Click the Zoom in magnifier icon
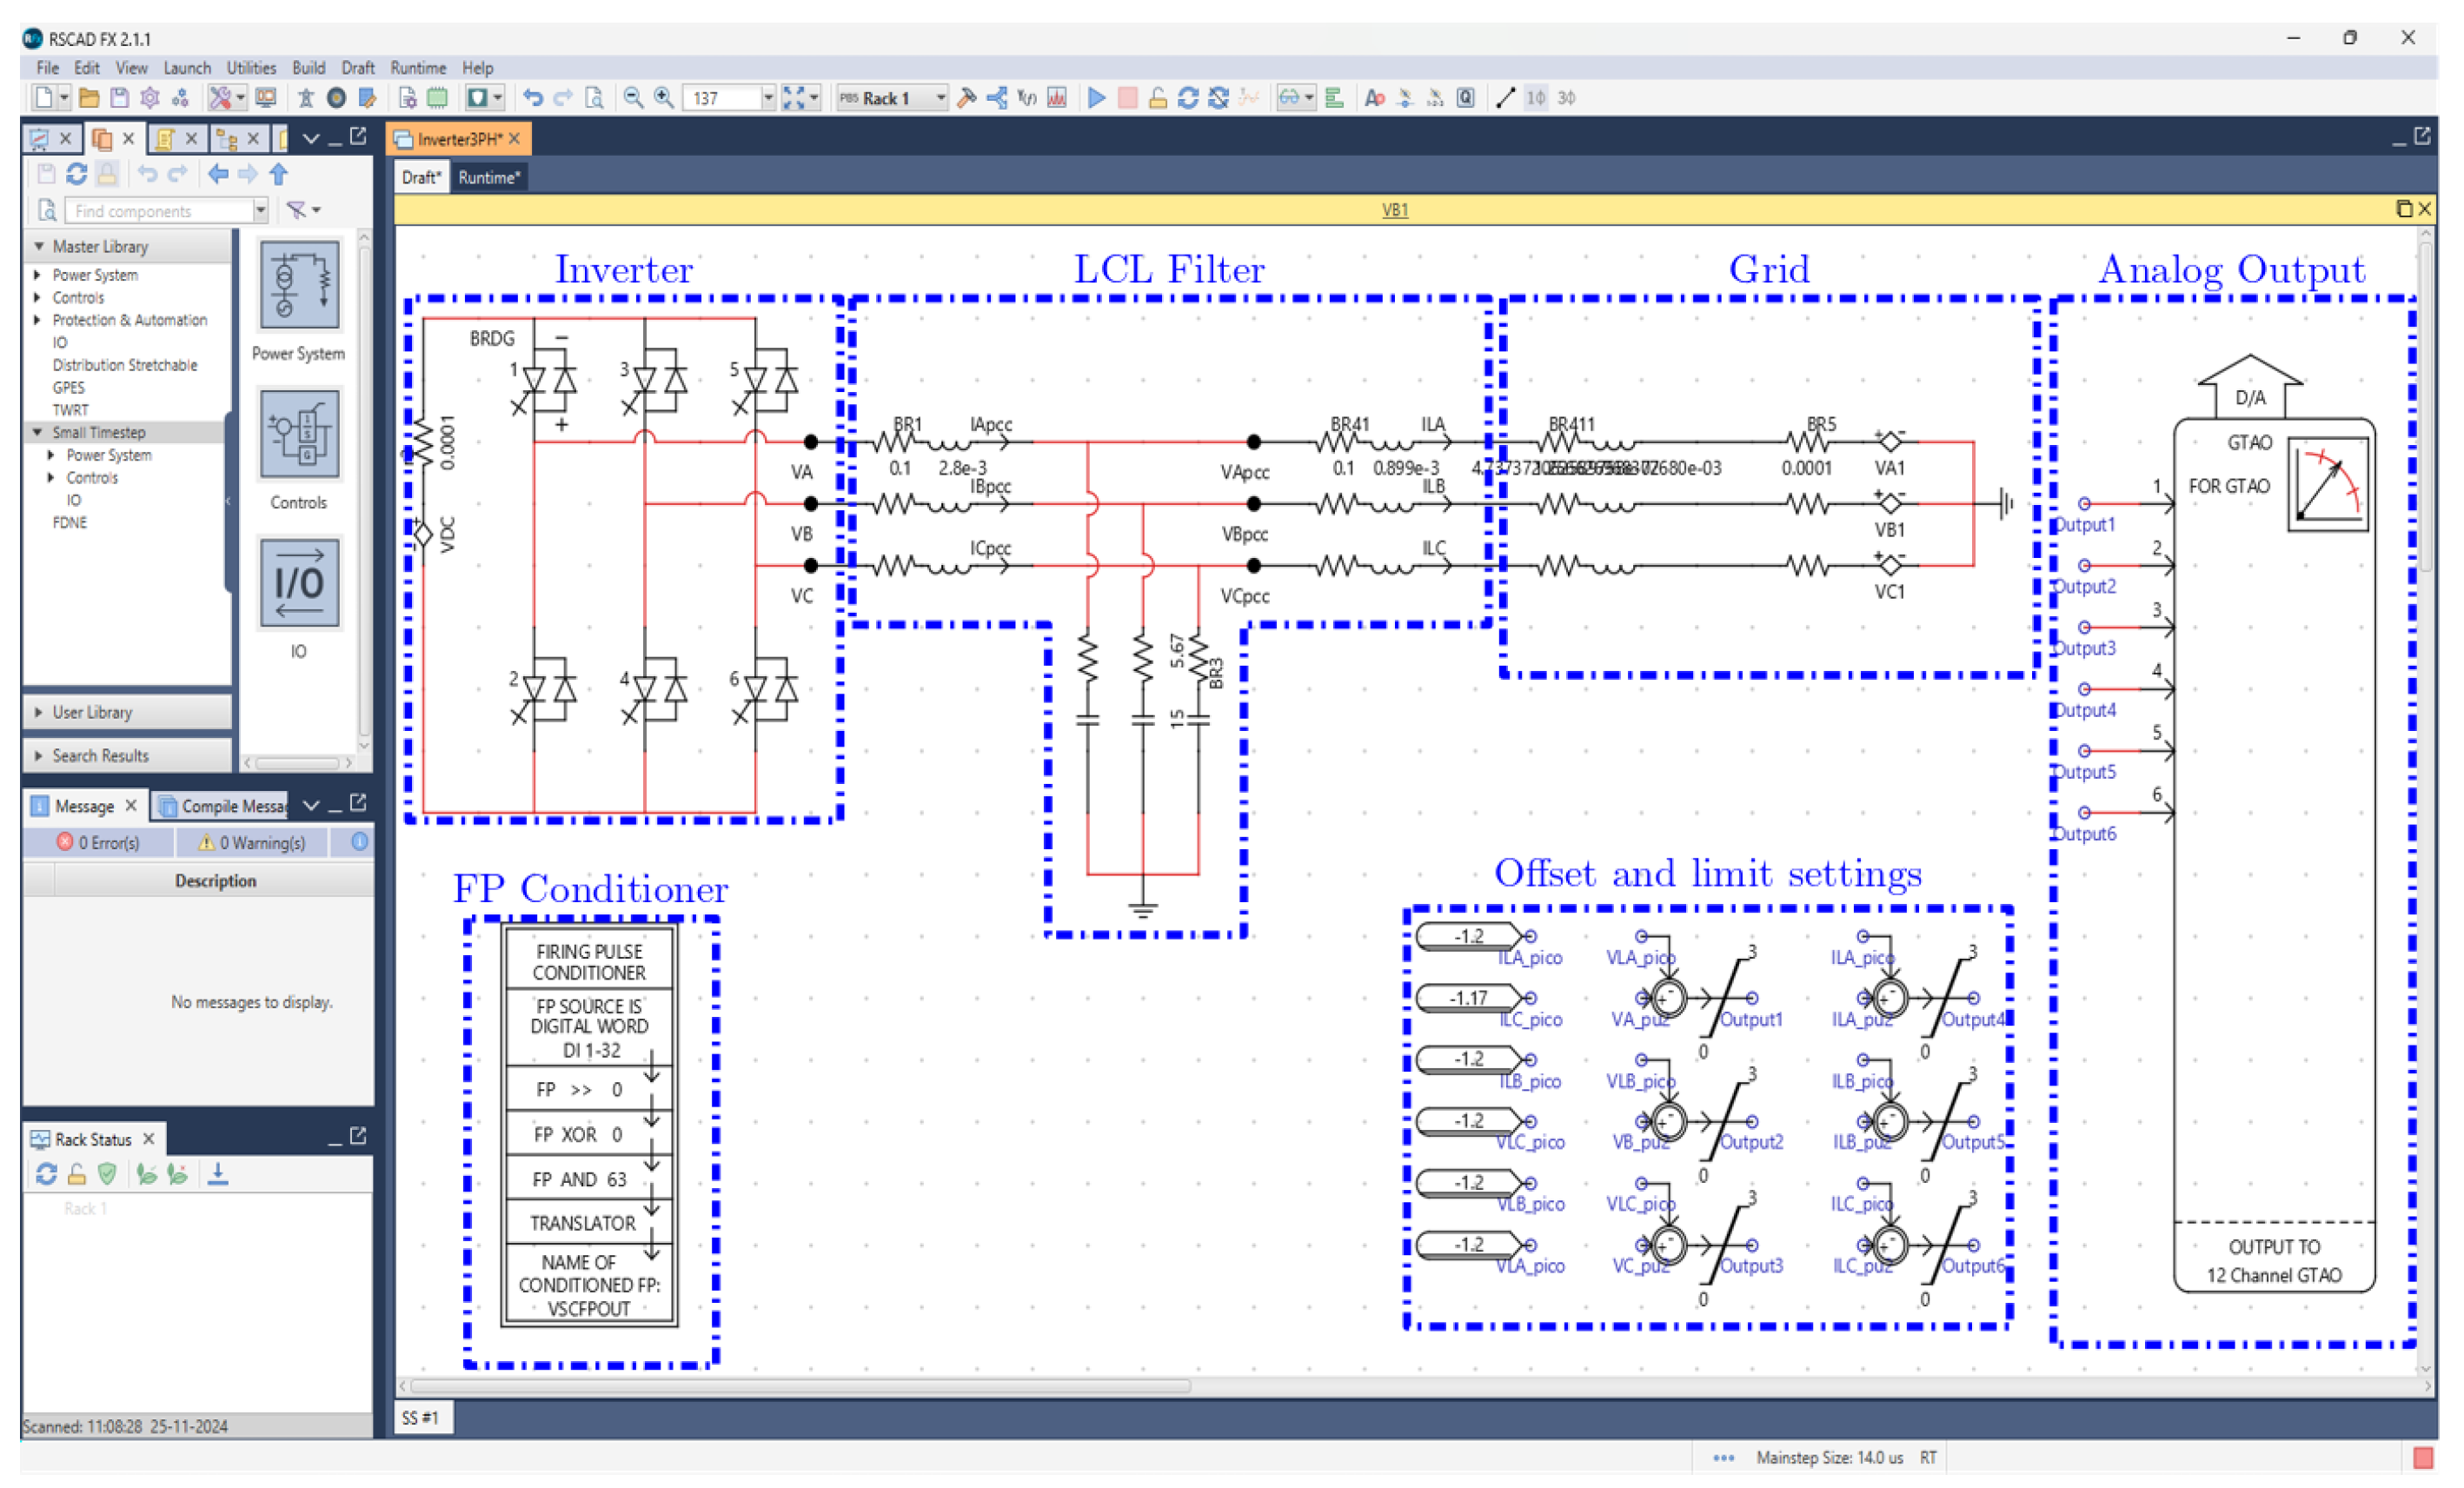 coord(663,98)
